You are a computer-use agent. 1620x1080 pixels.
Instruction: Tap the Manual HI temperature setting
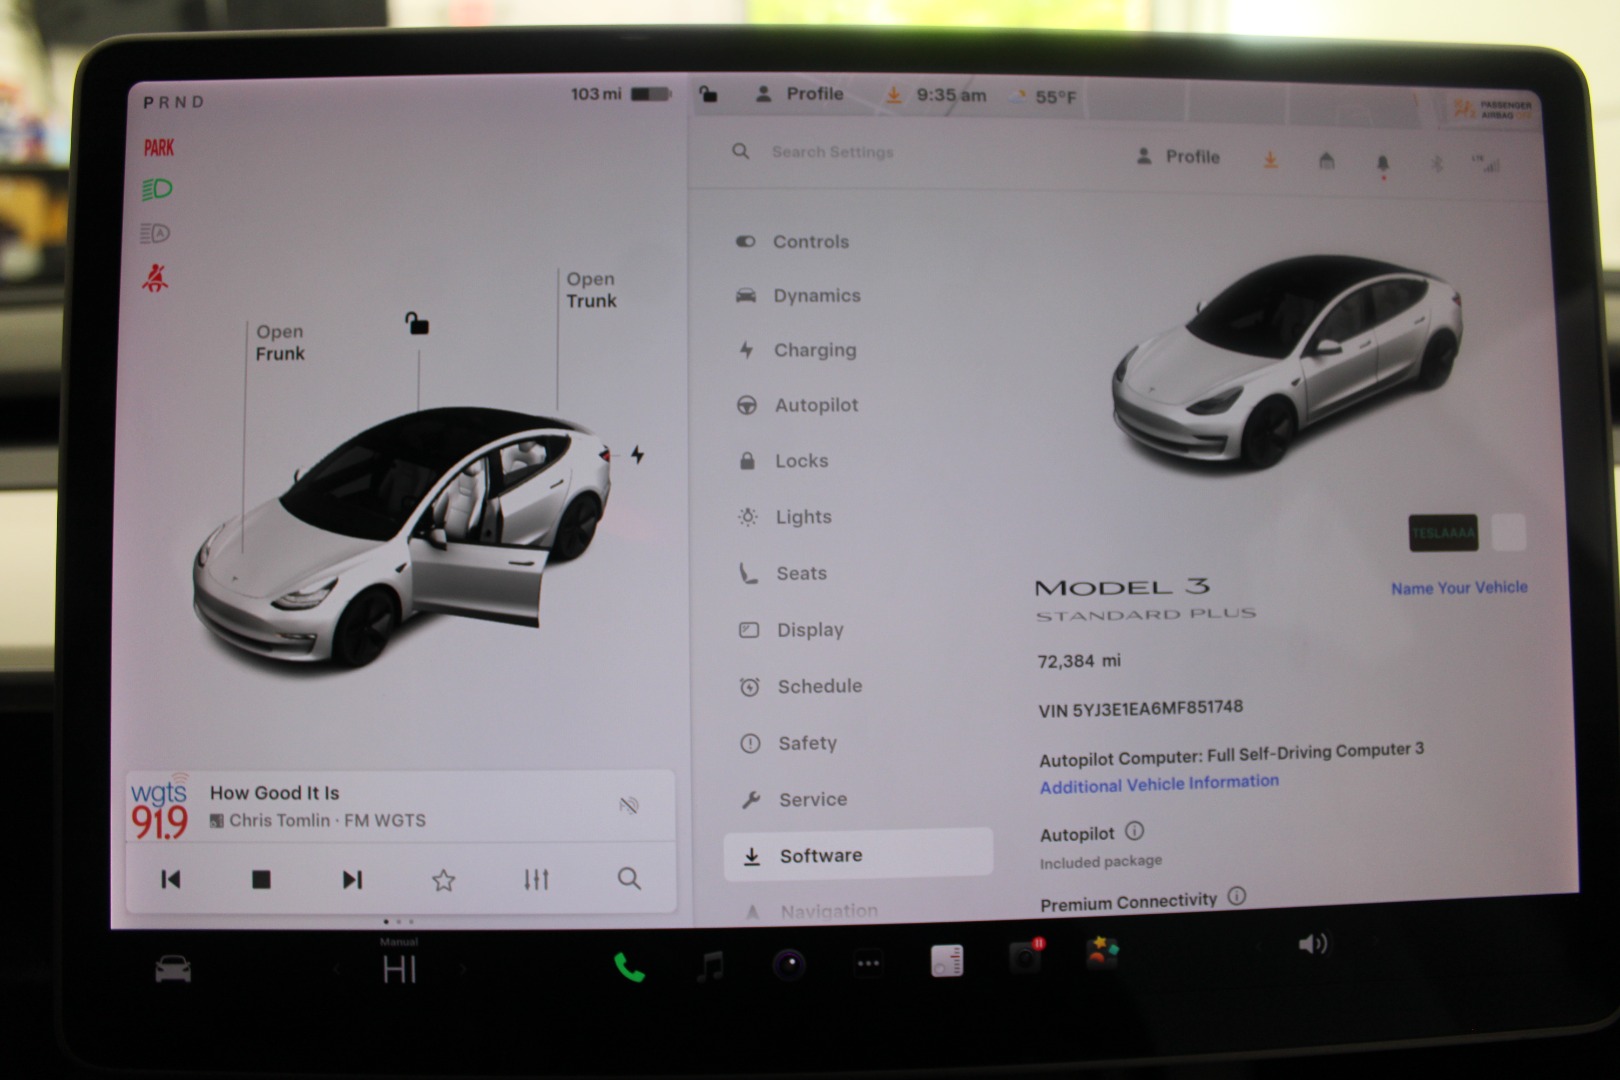click(x=399, y=964)
